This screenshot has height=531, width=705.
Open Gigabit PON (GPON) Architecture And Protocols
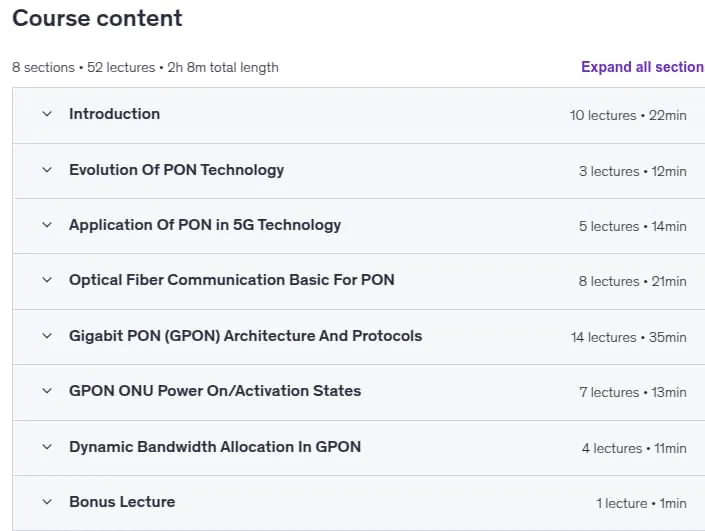[245, 336]
